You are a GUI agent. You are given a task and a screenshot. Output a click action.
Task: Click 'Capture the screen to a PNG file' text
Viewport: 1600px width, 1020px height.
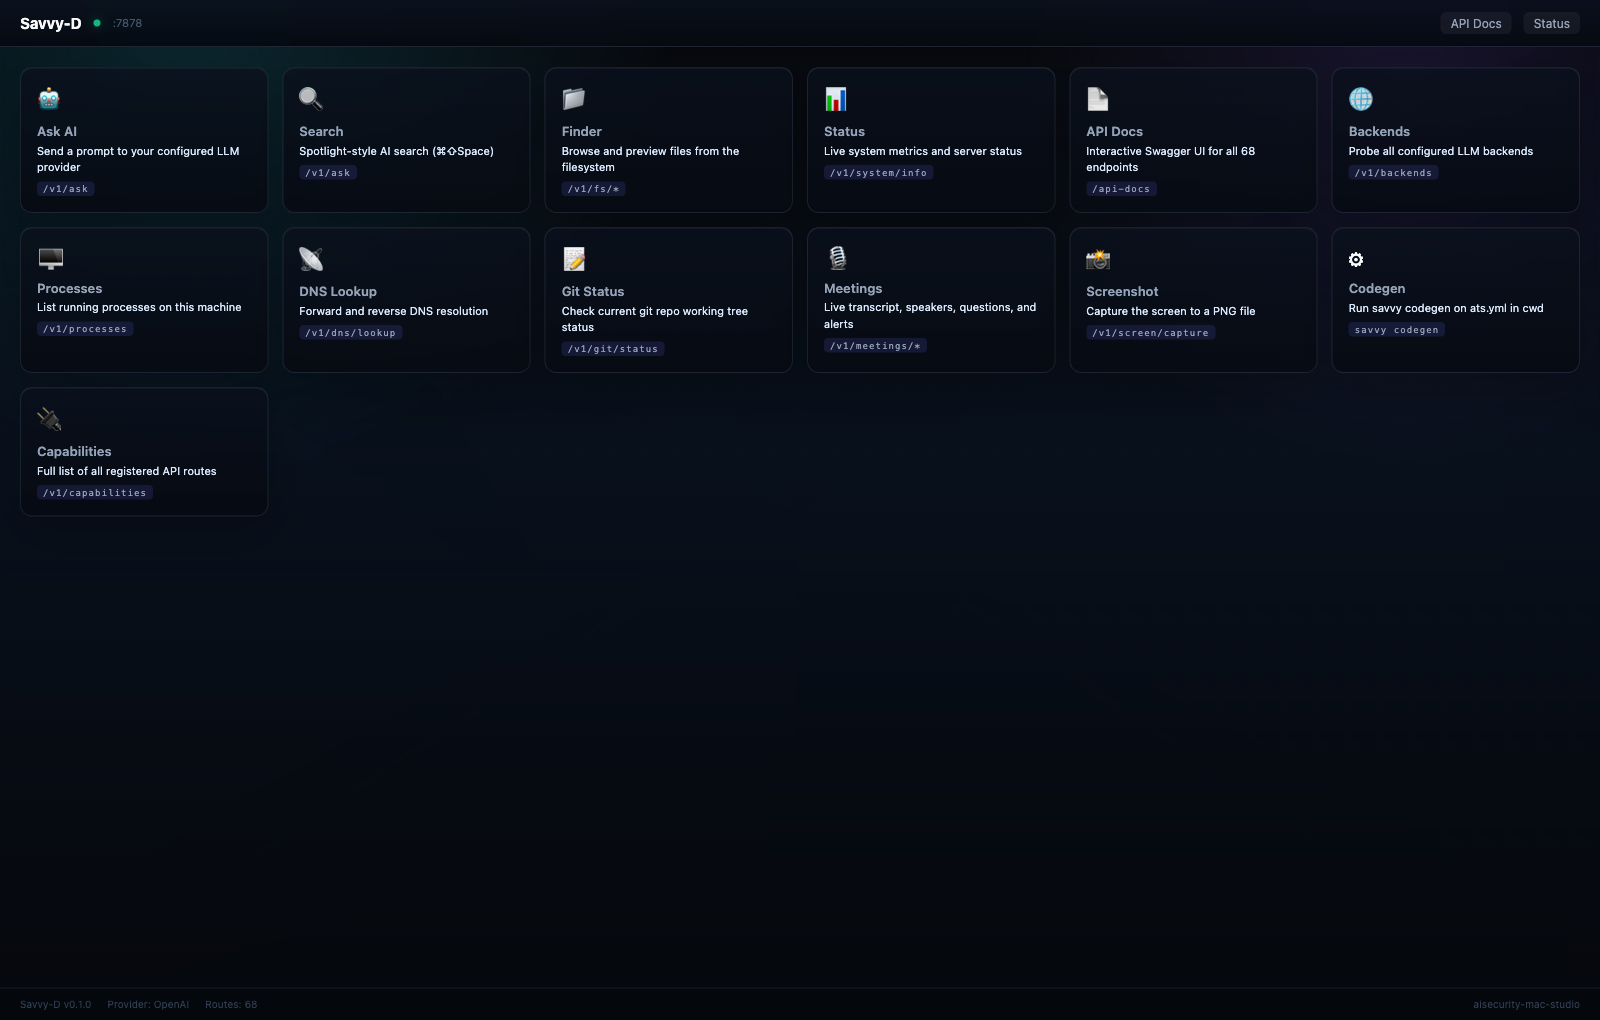[x=1170, y=311]
